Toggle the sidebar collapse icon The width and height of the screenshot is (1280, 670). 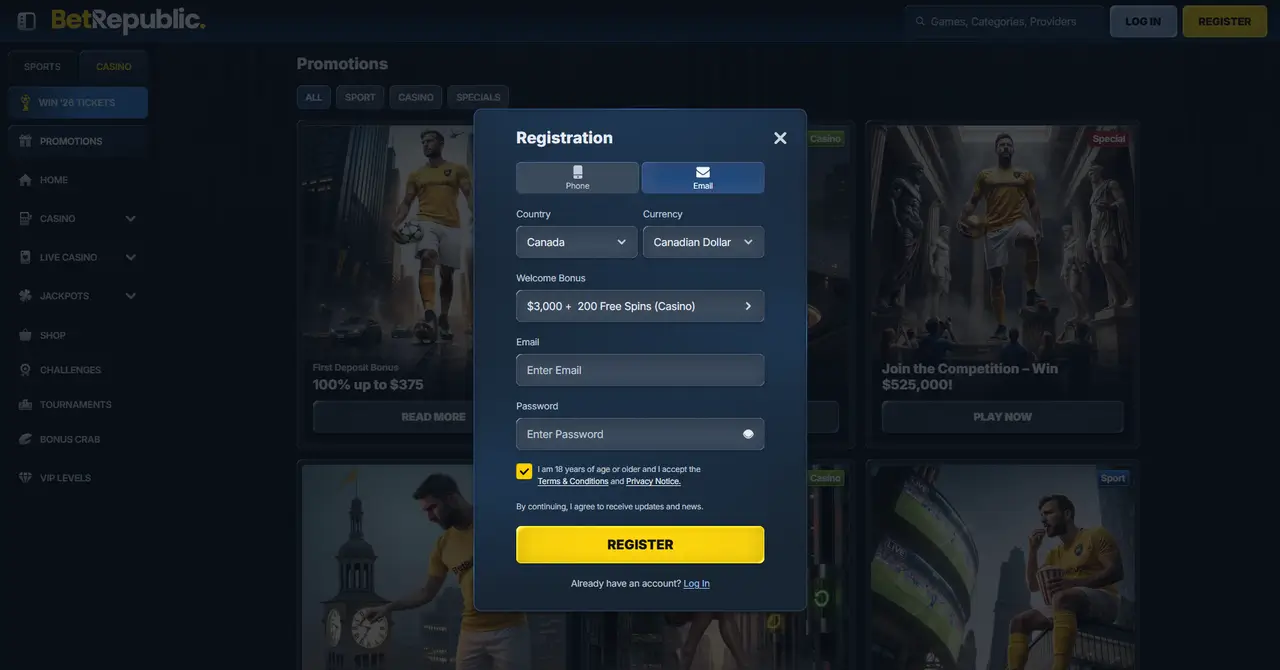tap(27, 21)
